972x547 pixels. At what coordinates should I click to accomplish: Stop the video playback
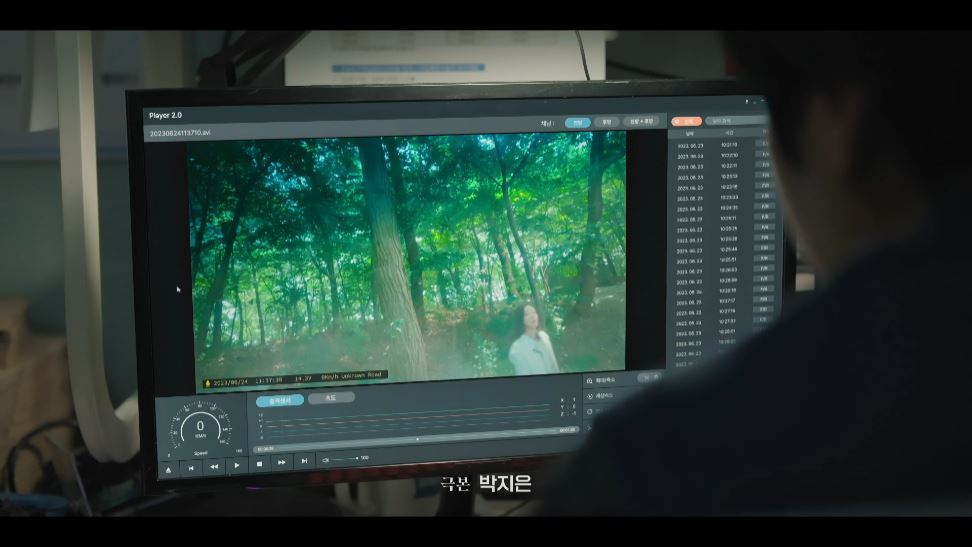click(x=259, y=463)
